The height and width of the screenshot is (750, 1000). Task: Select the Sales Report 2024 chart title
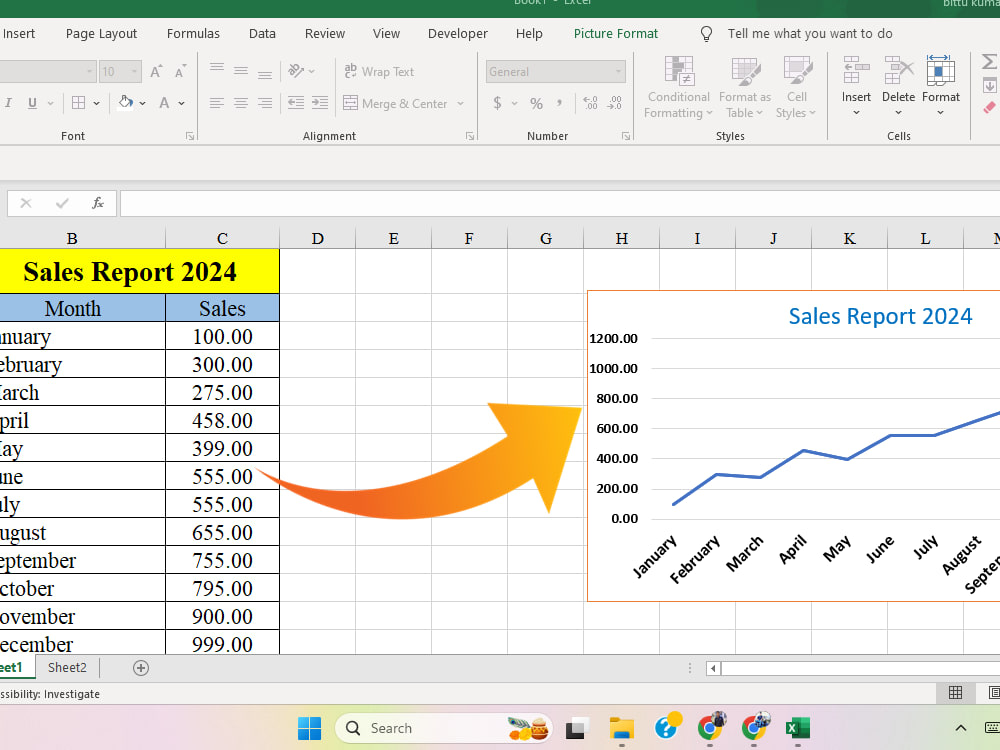880,316
